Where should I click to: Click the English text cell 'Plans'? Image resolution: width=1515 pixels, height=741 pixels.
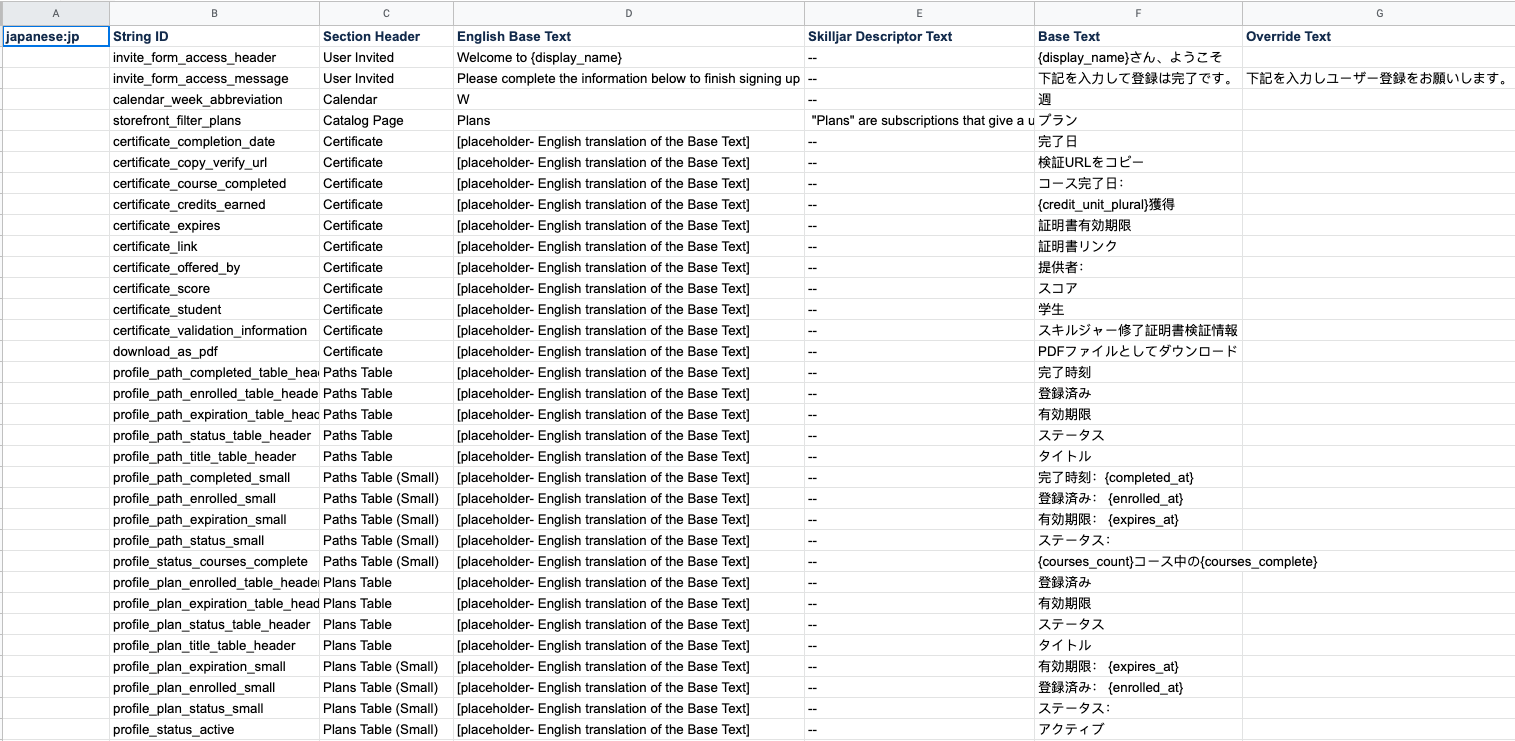pos(629,121)
